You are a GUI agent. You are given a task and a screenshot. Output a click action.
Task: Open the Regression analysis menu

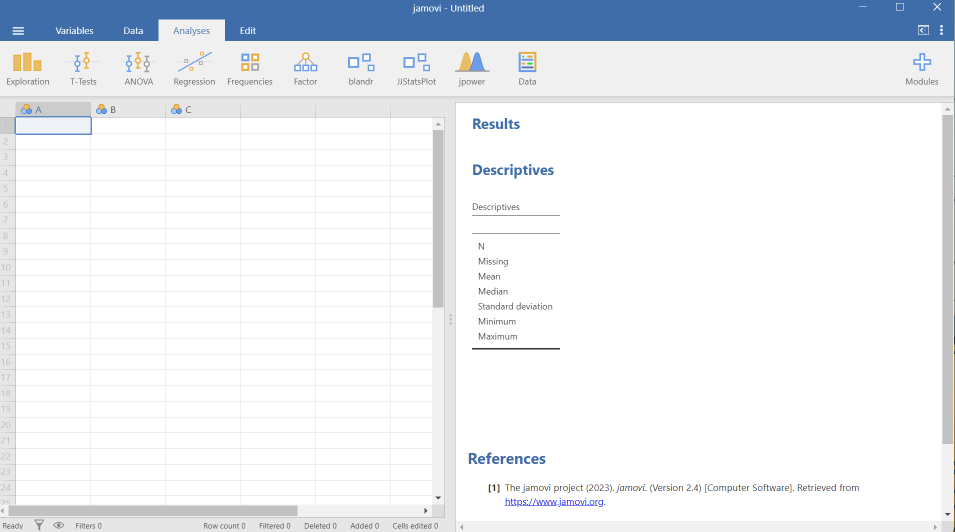point(194,68)
